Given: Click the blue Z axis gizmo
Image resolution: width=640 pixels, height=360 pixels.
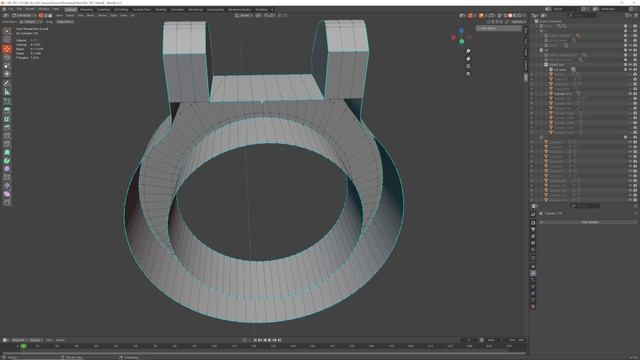Looking at the screenshot, I should coord(461,31).
